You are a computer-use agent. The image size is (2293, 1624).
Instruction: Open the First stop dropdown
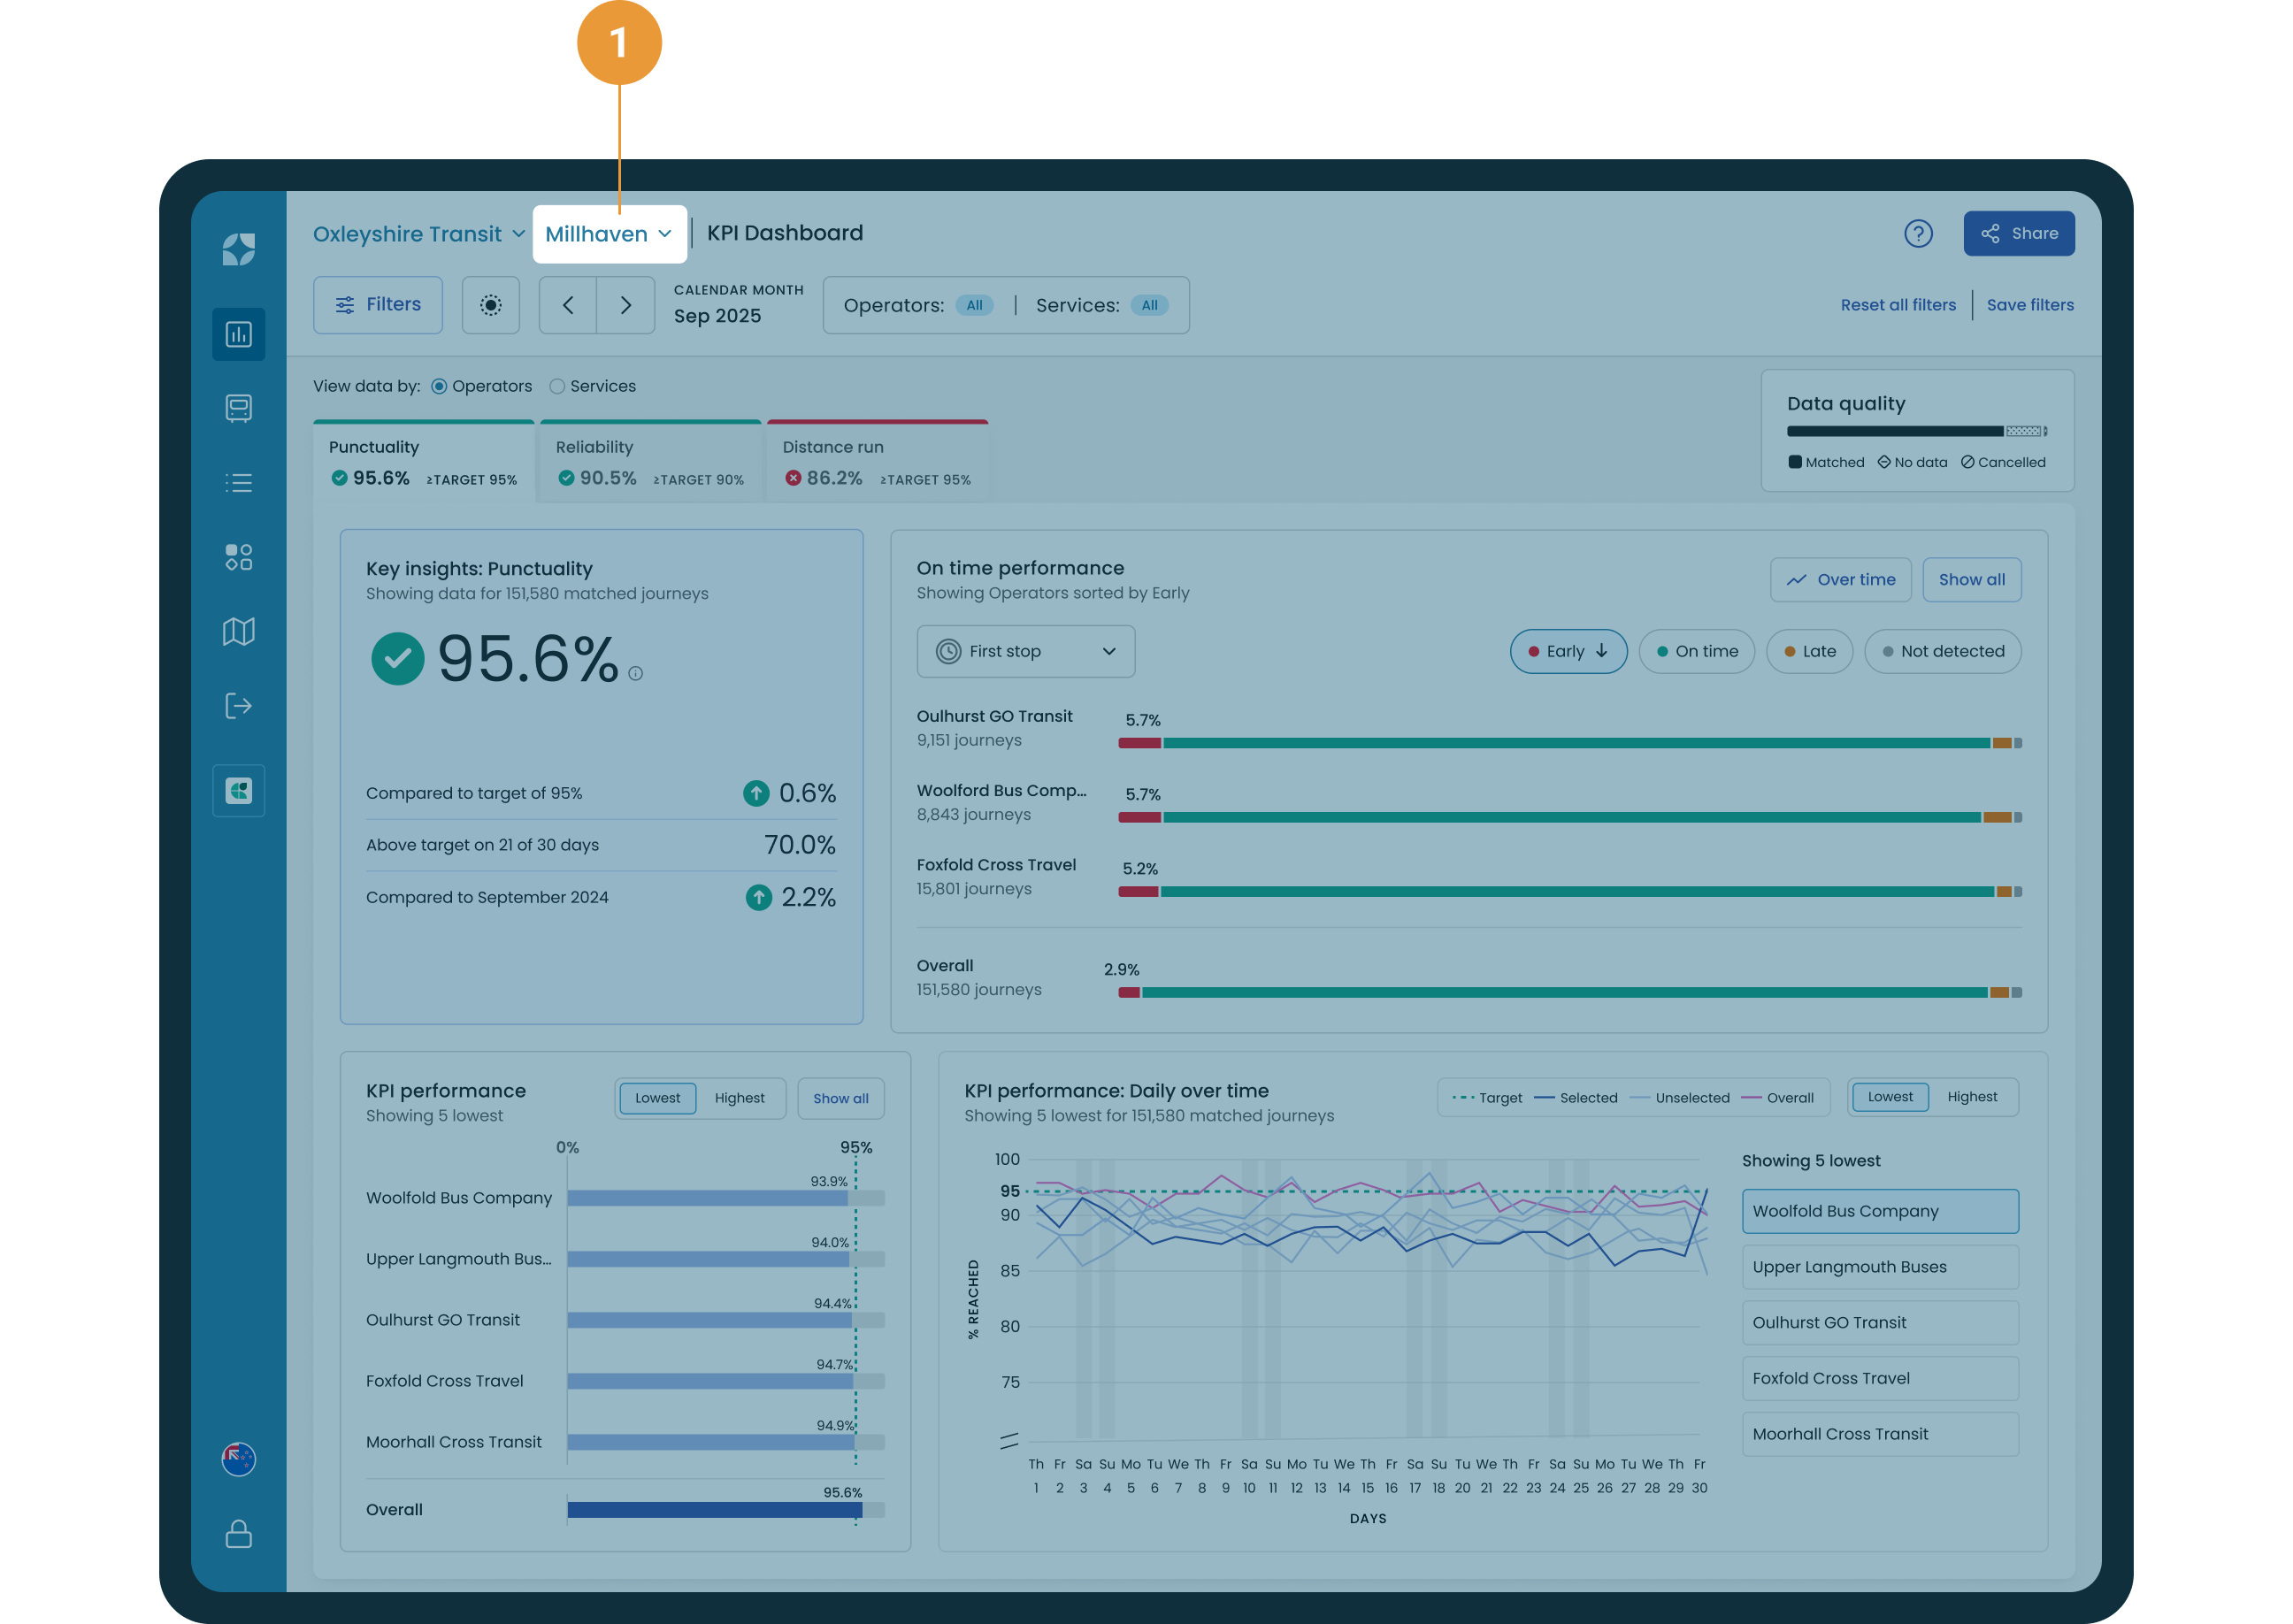1025,651
